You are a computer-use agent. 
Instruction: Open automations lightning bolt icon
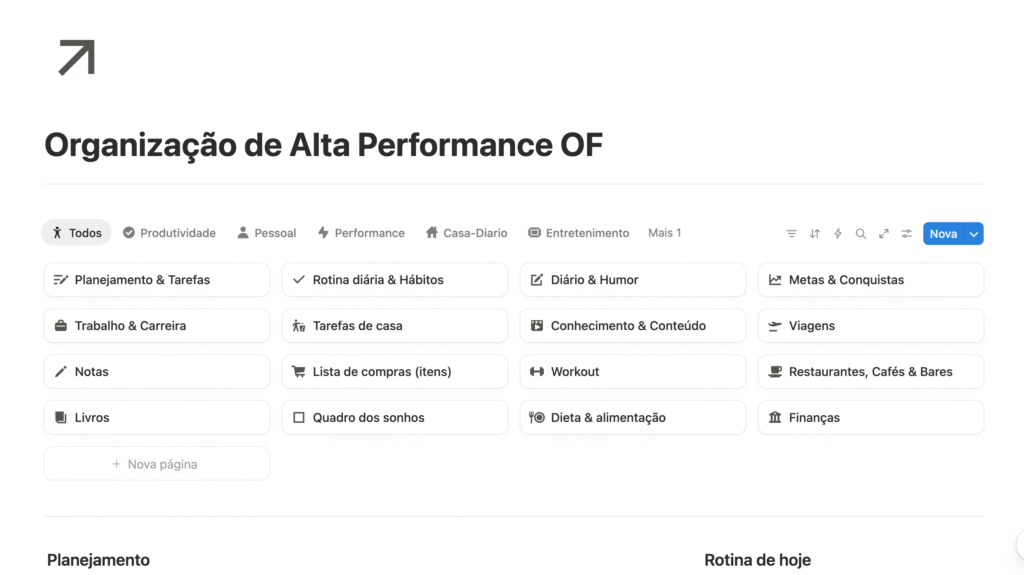837,234
